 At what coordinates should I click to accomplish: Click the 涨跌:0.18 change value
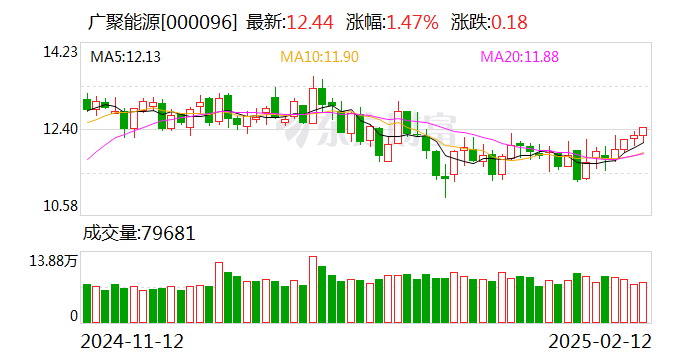click(489, 22)
